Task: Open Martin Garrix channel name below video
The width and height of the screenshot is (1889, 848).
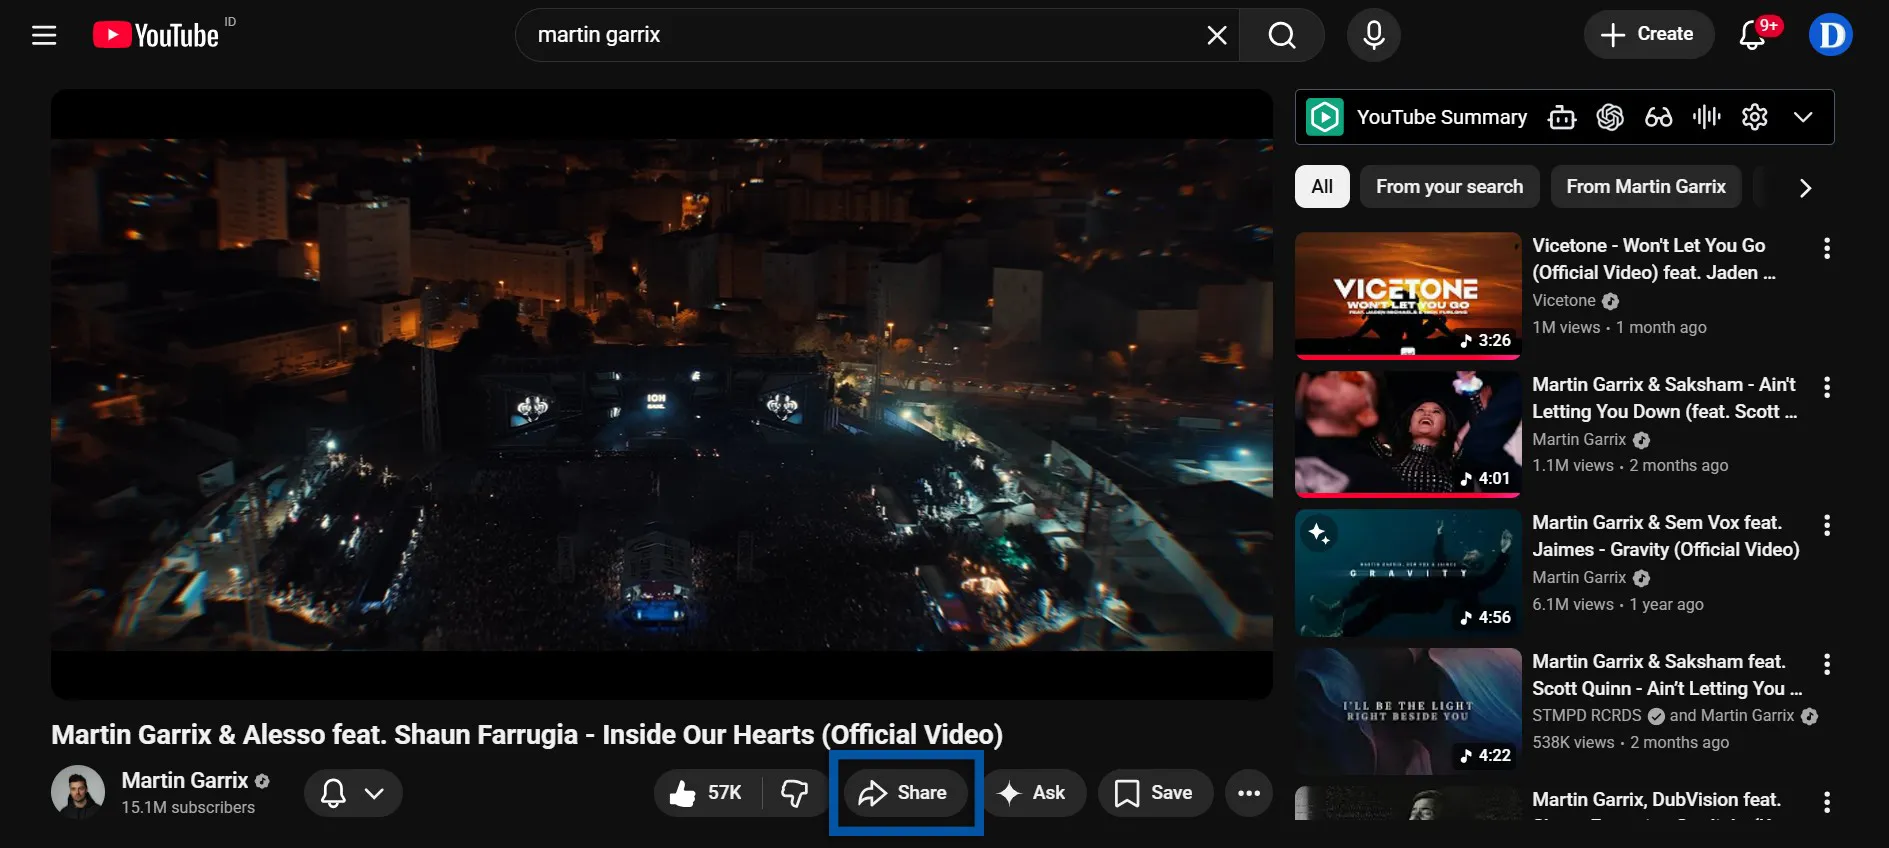Action: point(184,781)
